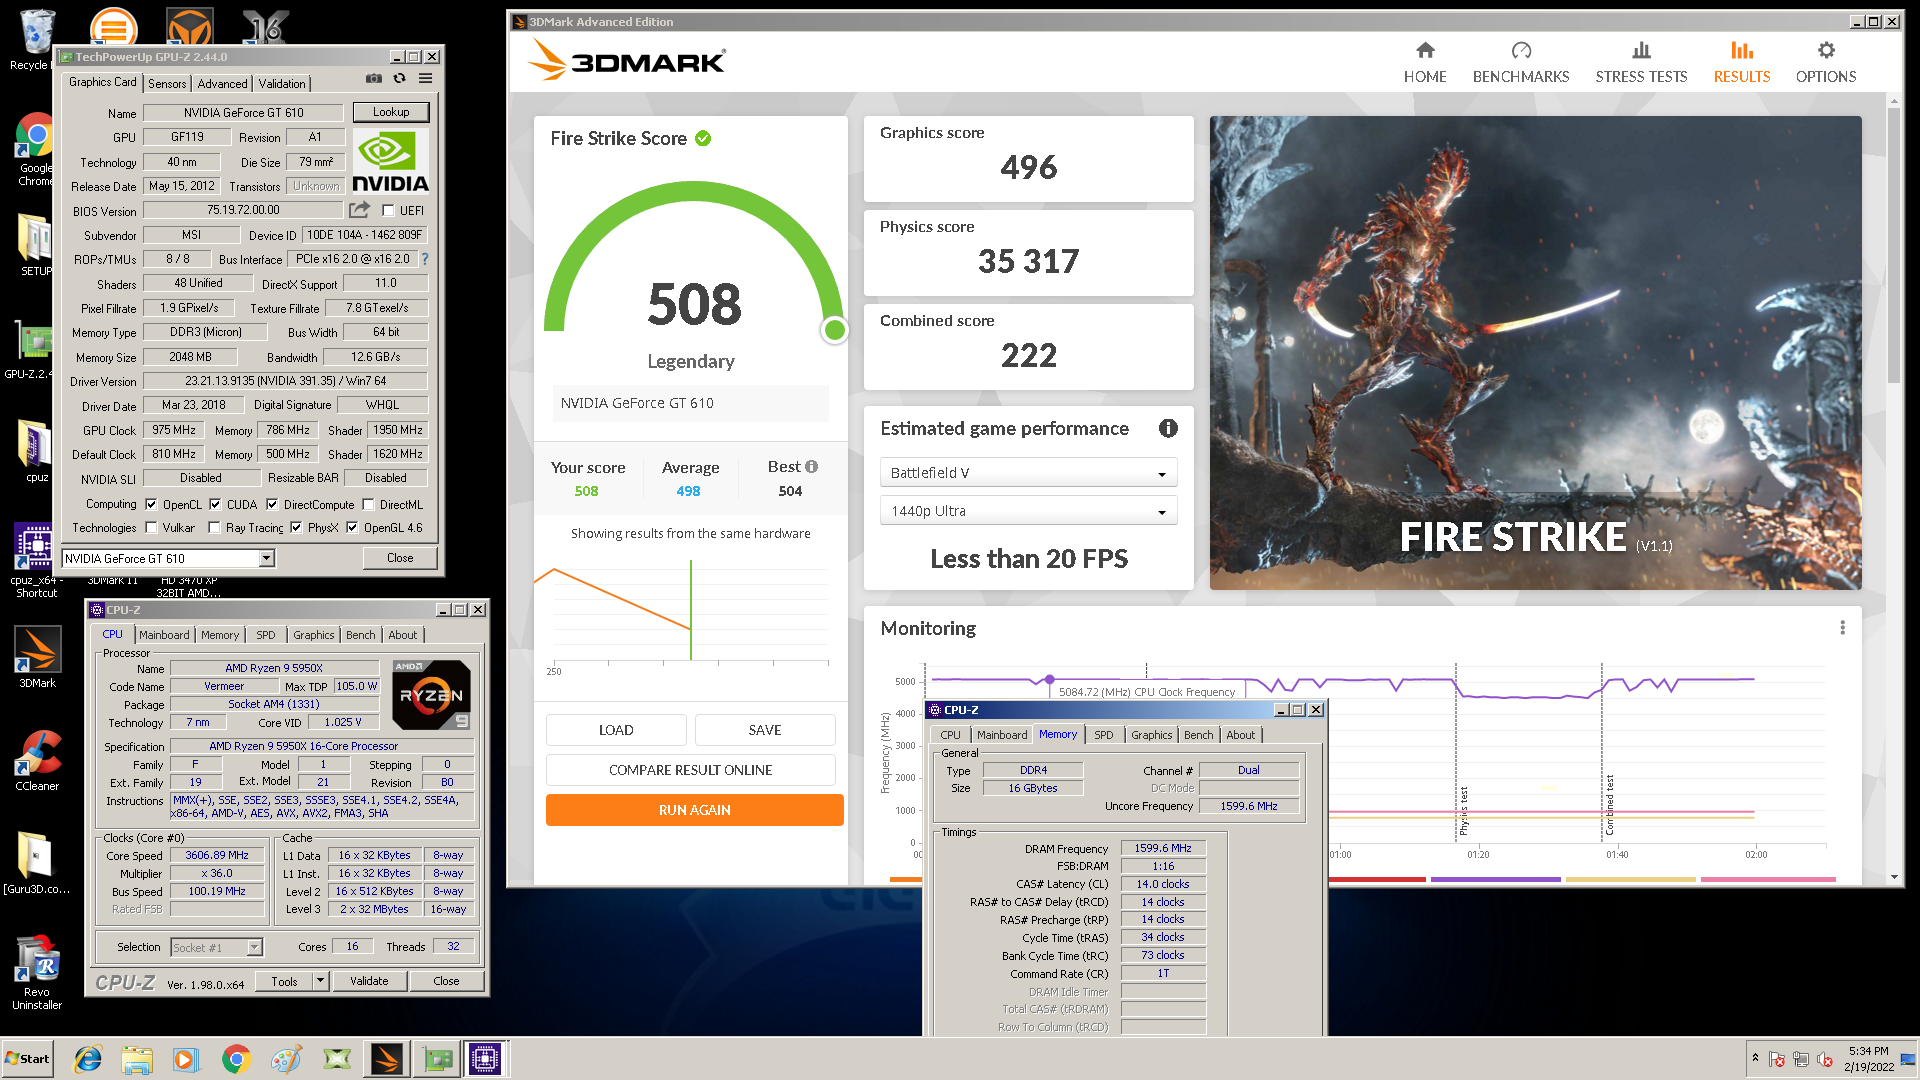This screenshot has width=1920, height=1080.
Task: Toggle PhysX checkbox
Action: point(296,528)
